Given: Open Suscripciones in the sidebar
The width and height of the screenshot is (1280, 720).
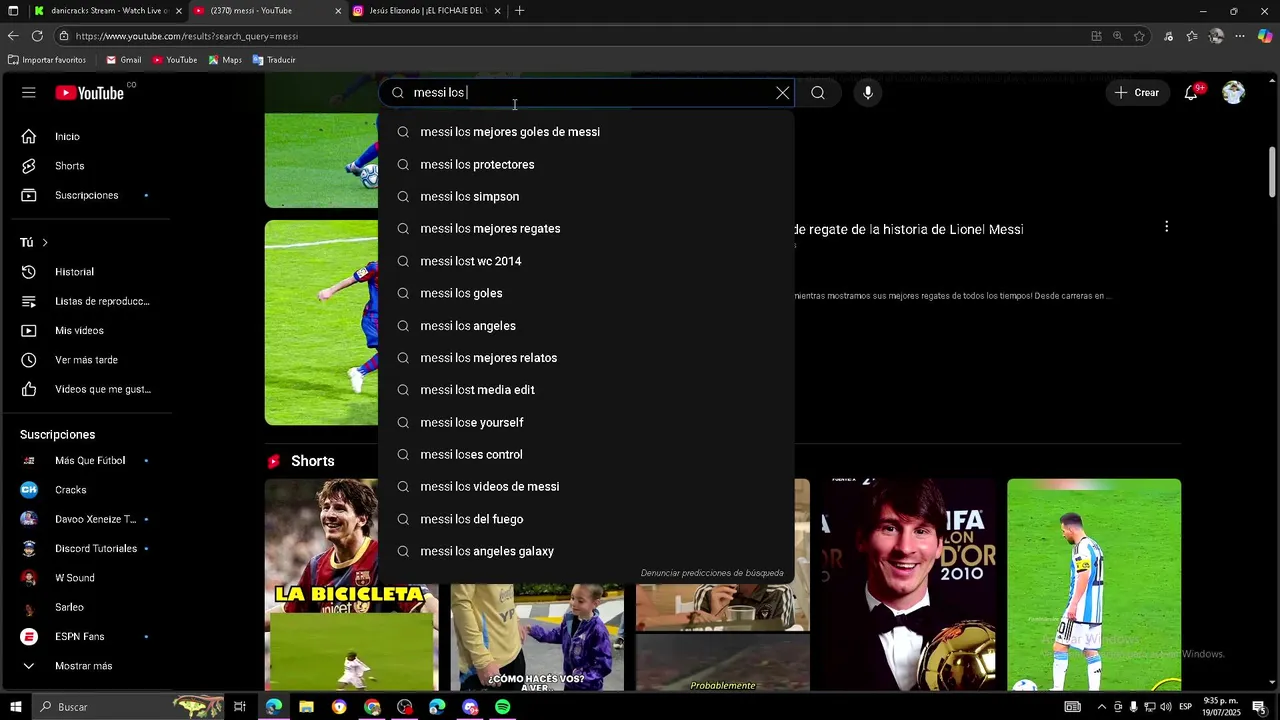Looking at the screenshot, I should point(85,195).
